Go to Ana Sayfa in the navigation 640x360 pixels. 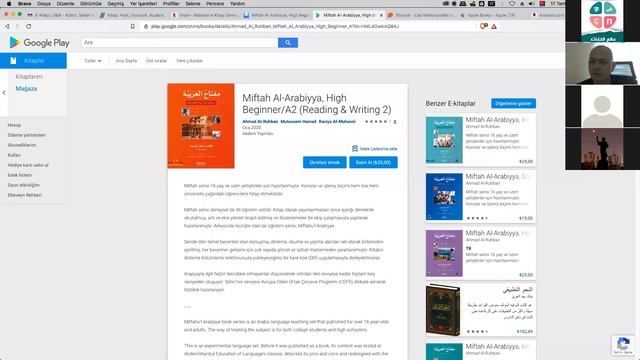point(126,61)
